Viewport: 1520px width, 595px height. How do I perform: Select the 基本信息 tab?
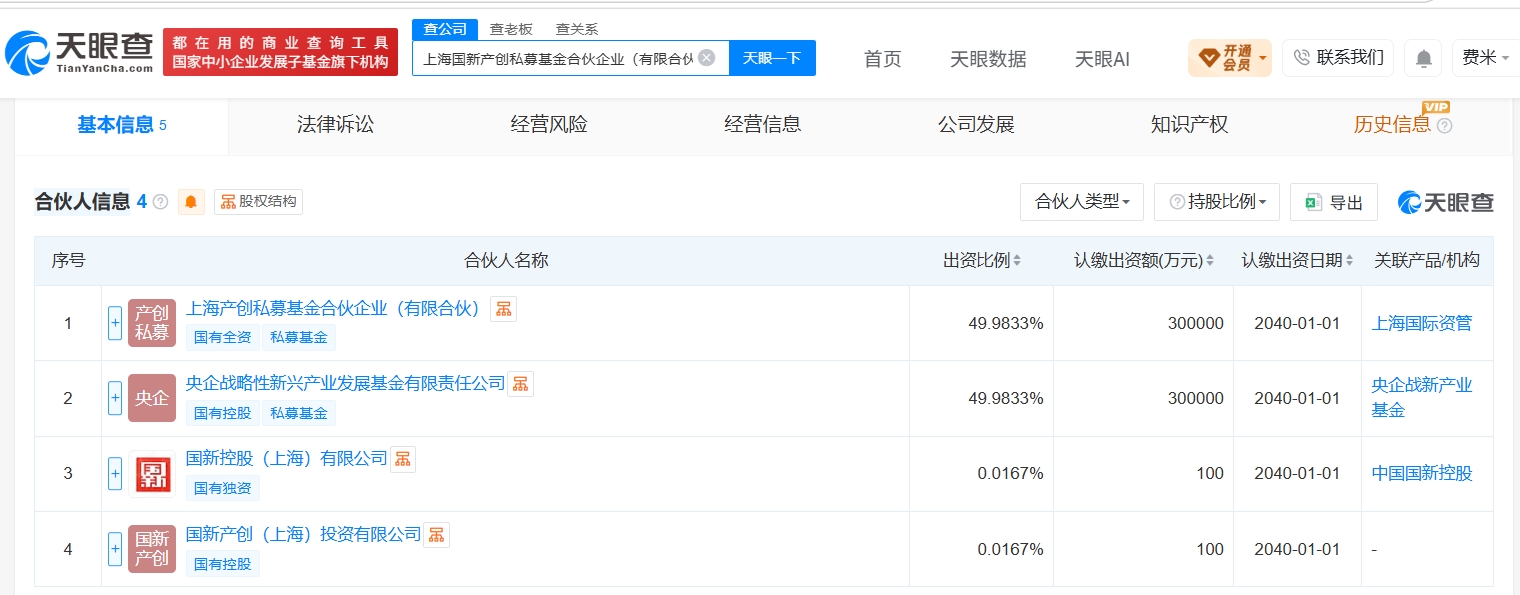pos(121,125)
